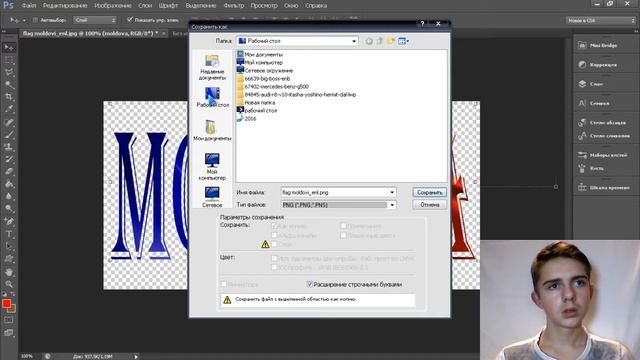Screen dimensions: 640x360
Task: Select the Crop tool
Action: (x=9, y=97)
